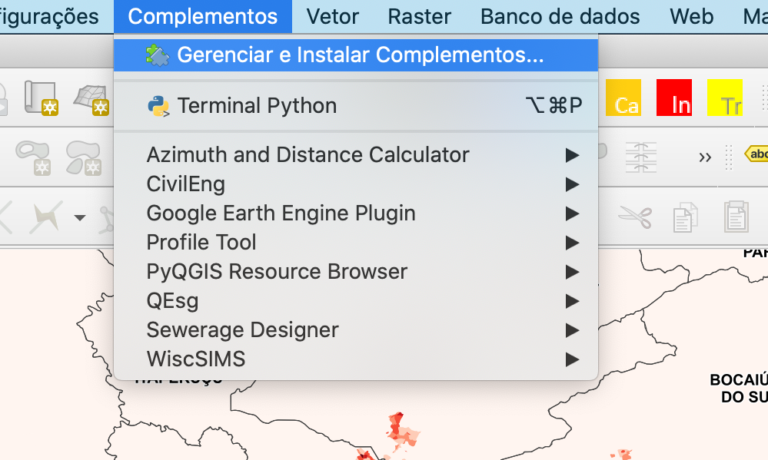This screenshot has width=768, height=460.
Task: Open Terminal Python menu entry
Action: [256, 106]
